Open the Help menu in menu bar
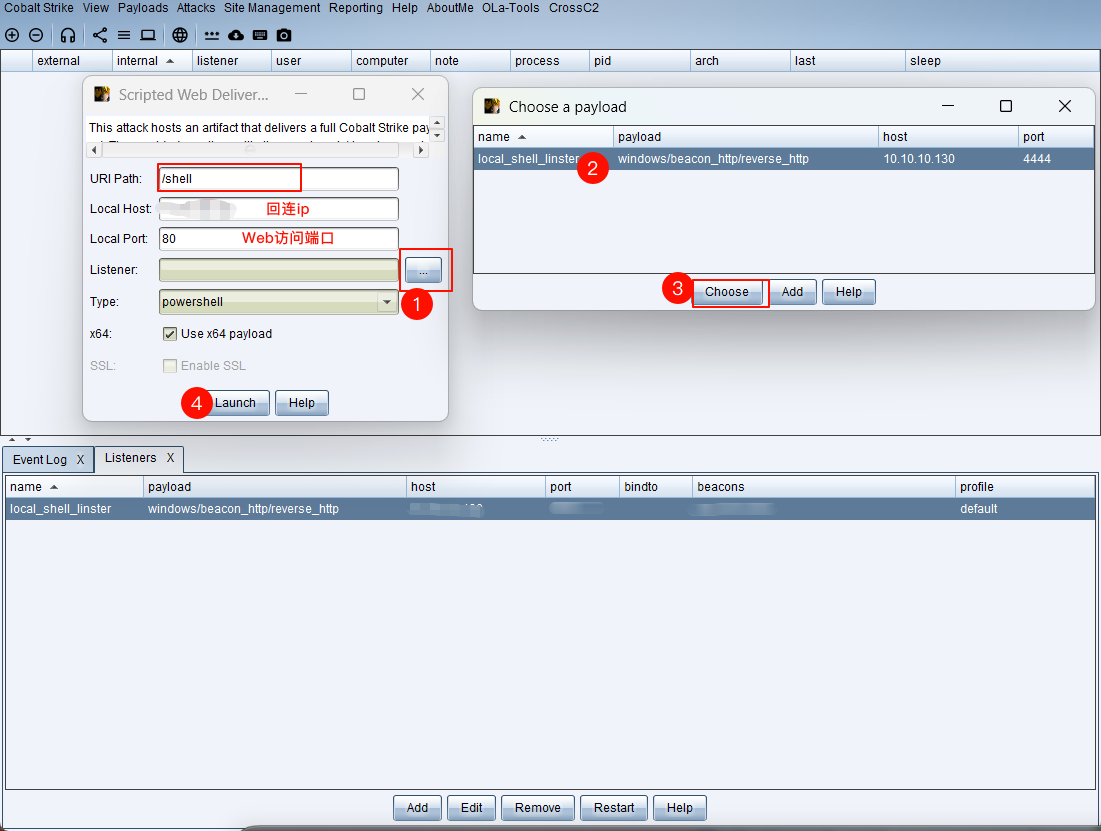Screen dimensions: 1101x831 [404, 8]
